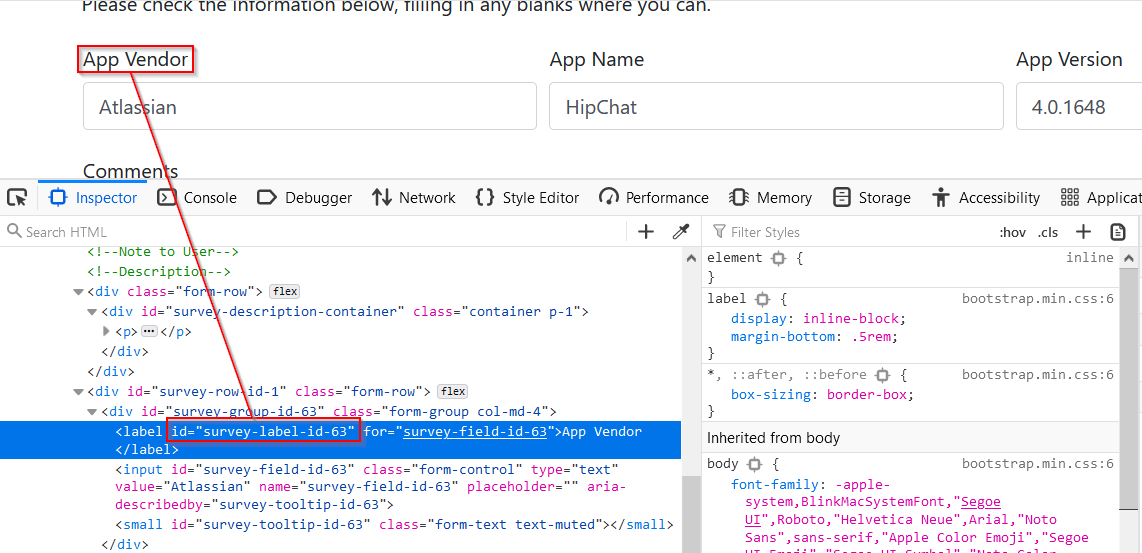
Task: Activate the pick-an-element tool in DevTools
Action: tap(17, 197)
